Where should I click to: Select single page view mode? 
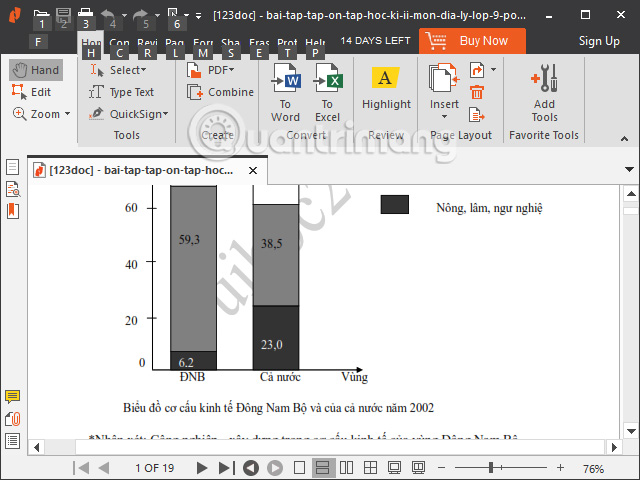pyautogui.click(x=299, y=468)
